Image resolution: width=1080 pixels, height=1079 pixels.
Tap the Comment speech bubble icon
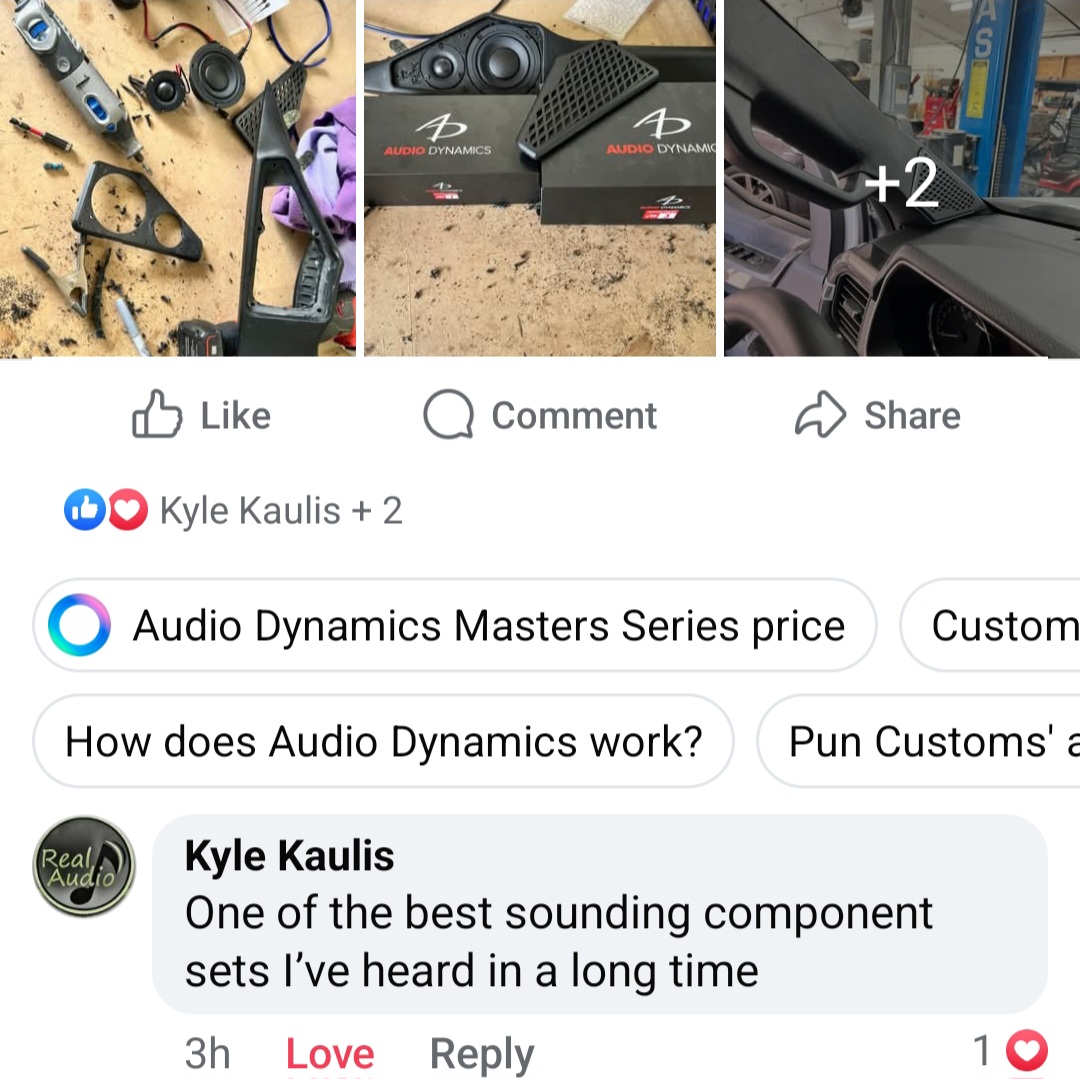[448, 415]
